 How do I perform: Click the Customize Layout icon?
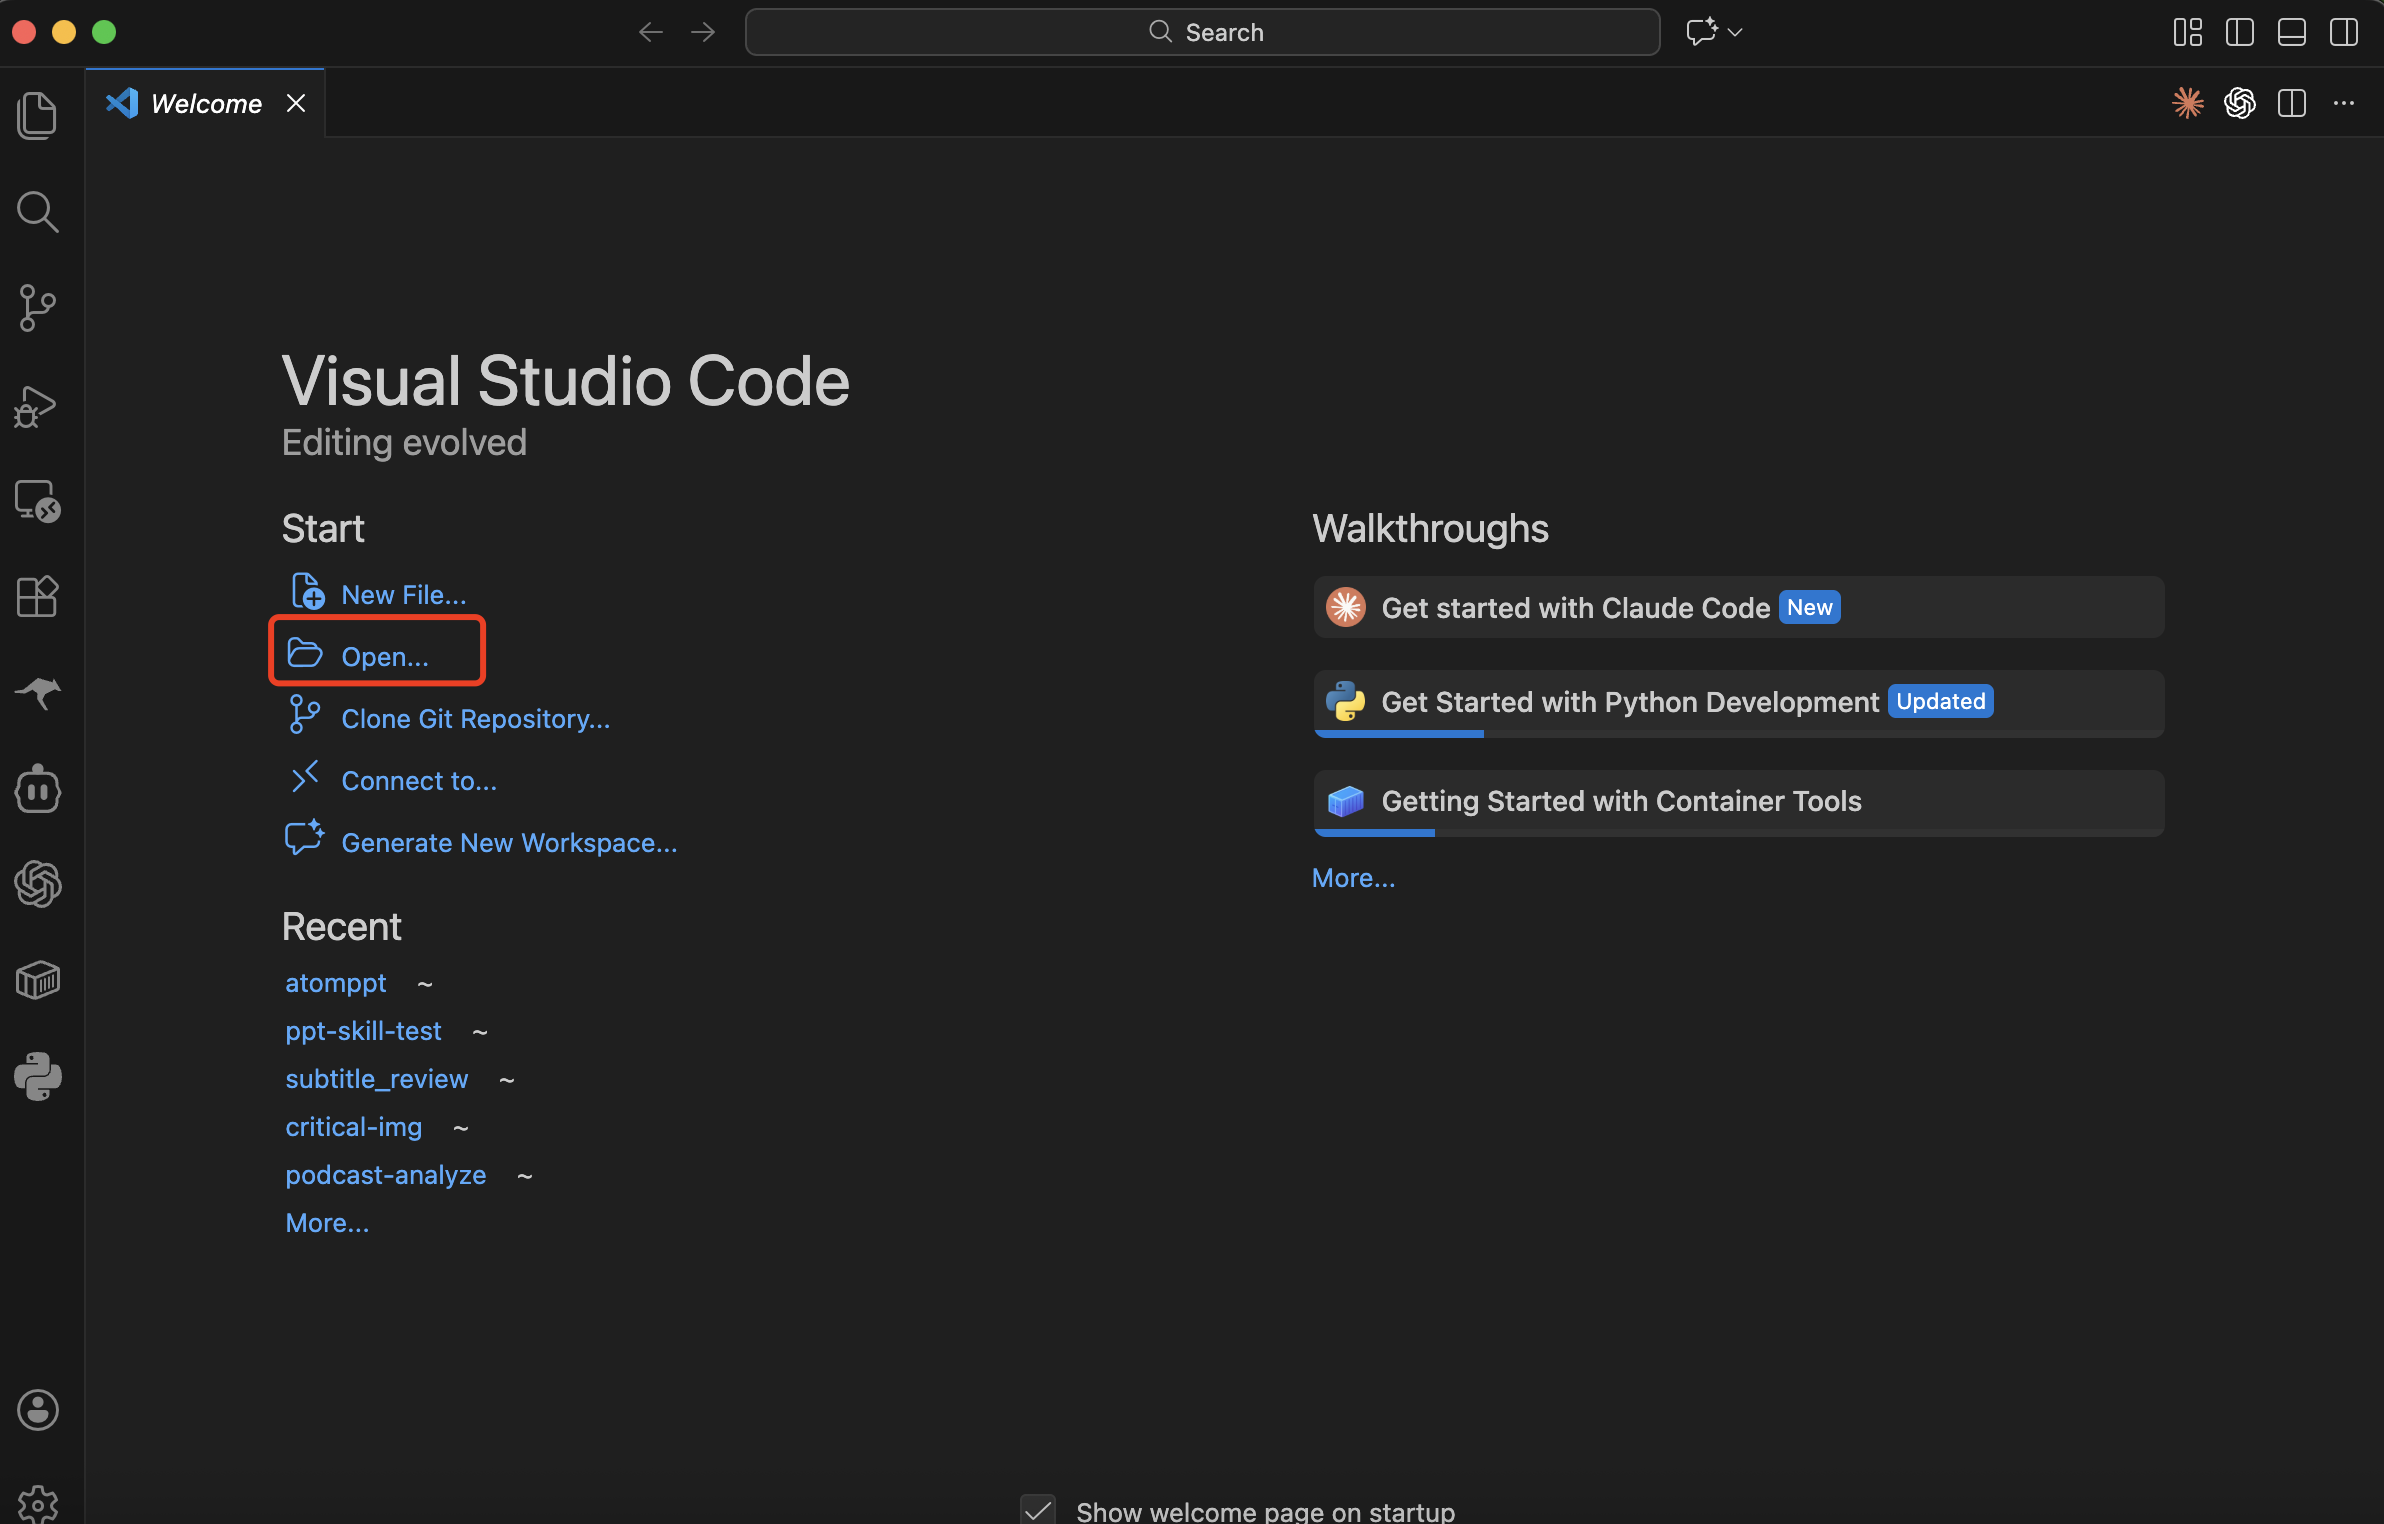point(2188,32)
